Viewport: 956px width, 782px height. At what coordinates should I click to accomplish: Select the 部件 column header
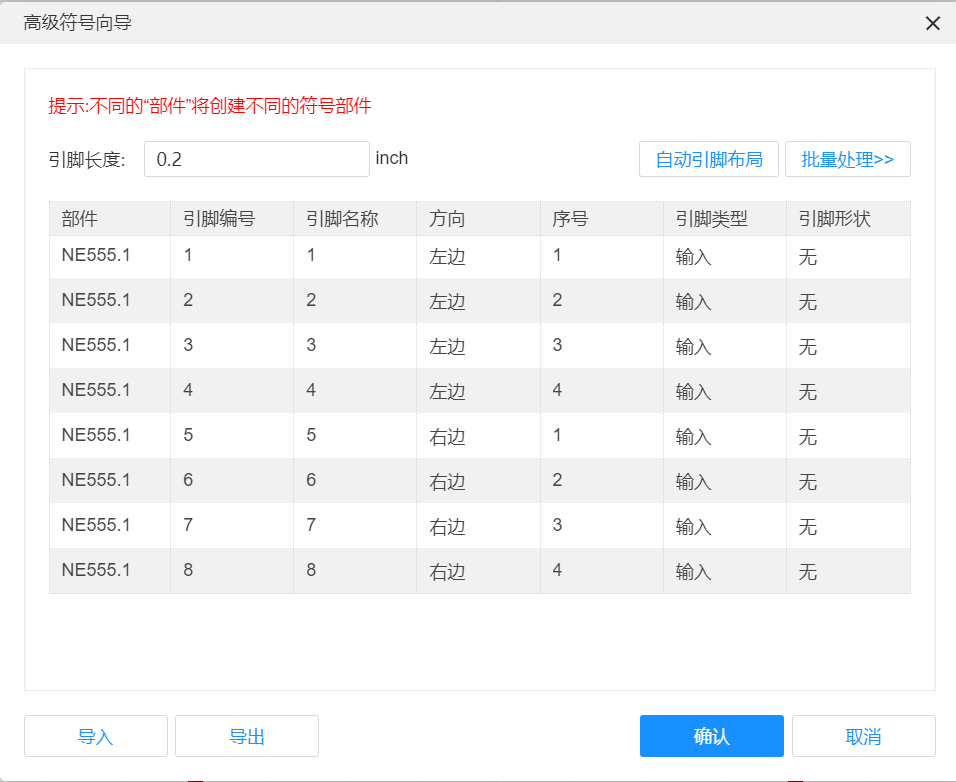110,218
